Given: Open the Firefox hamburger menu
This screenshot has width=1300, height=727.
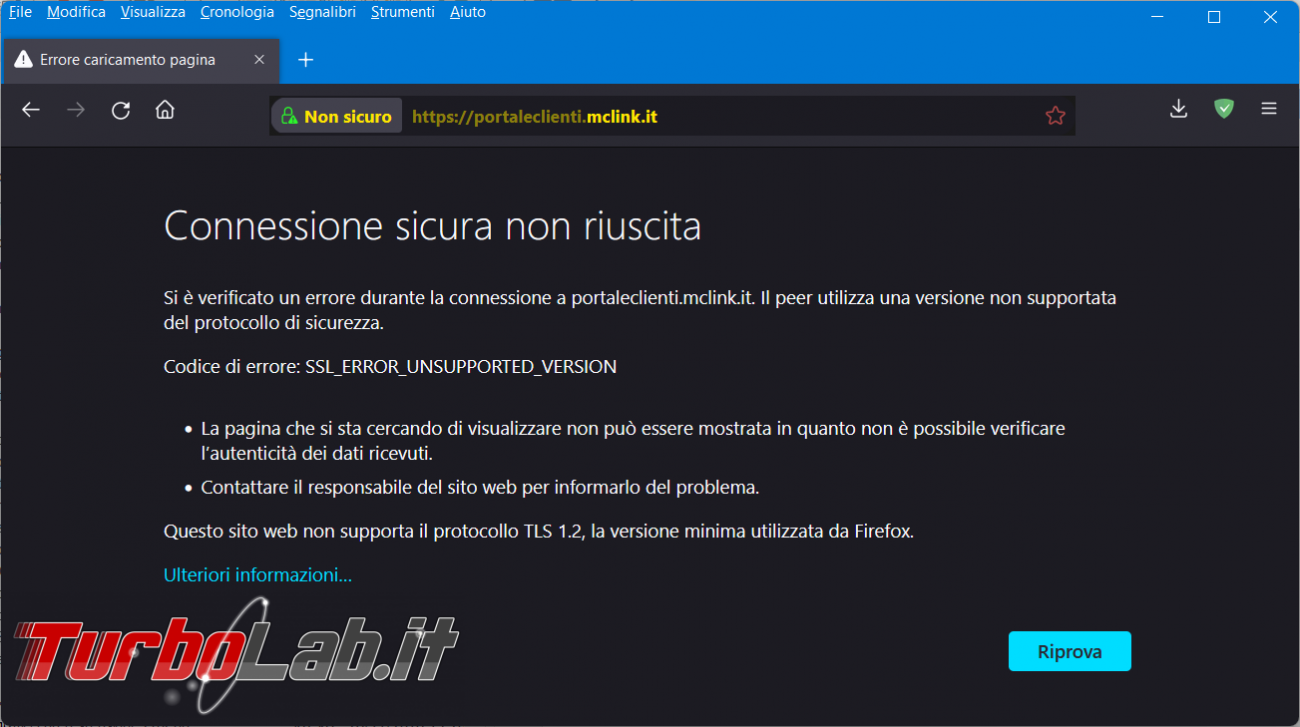Looking at the screenshot, I should (x=1269, y=109).
